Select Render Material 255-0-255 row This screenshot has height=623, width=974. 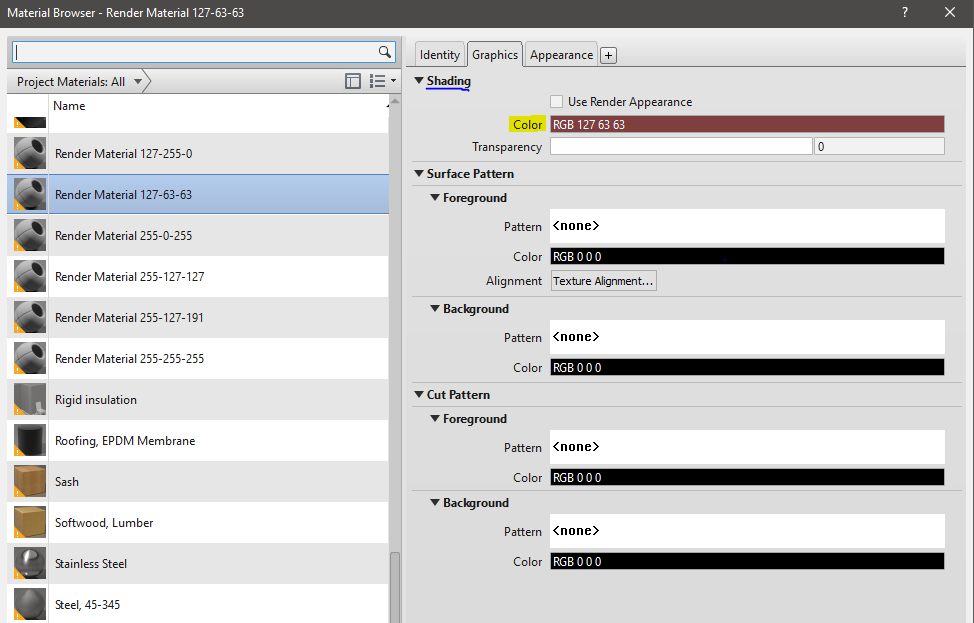pyautogui.click(x=198, y=235)
